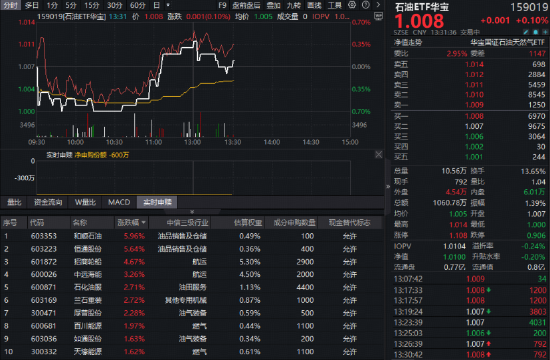Select row 300332 天壕能源
Image resolution: width=550 pixels, height=360 pixels.
click(x=192, y=352)
